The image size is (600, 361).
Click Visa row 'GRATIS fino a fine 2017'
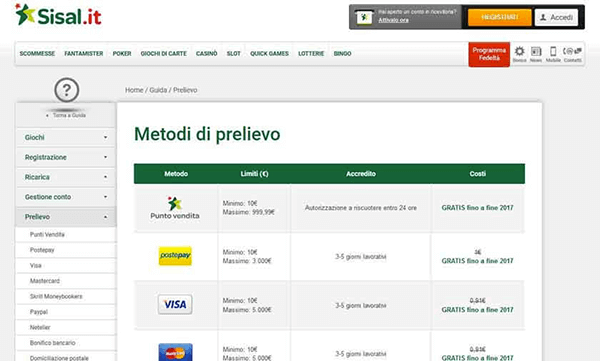click(x=478, y=310)
